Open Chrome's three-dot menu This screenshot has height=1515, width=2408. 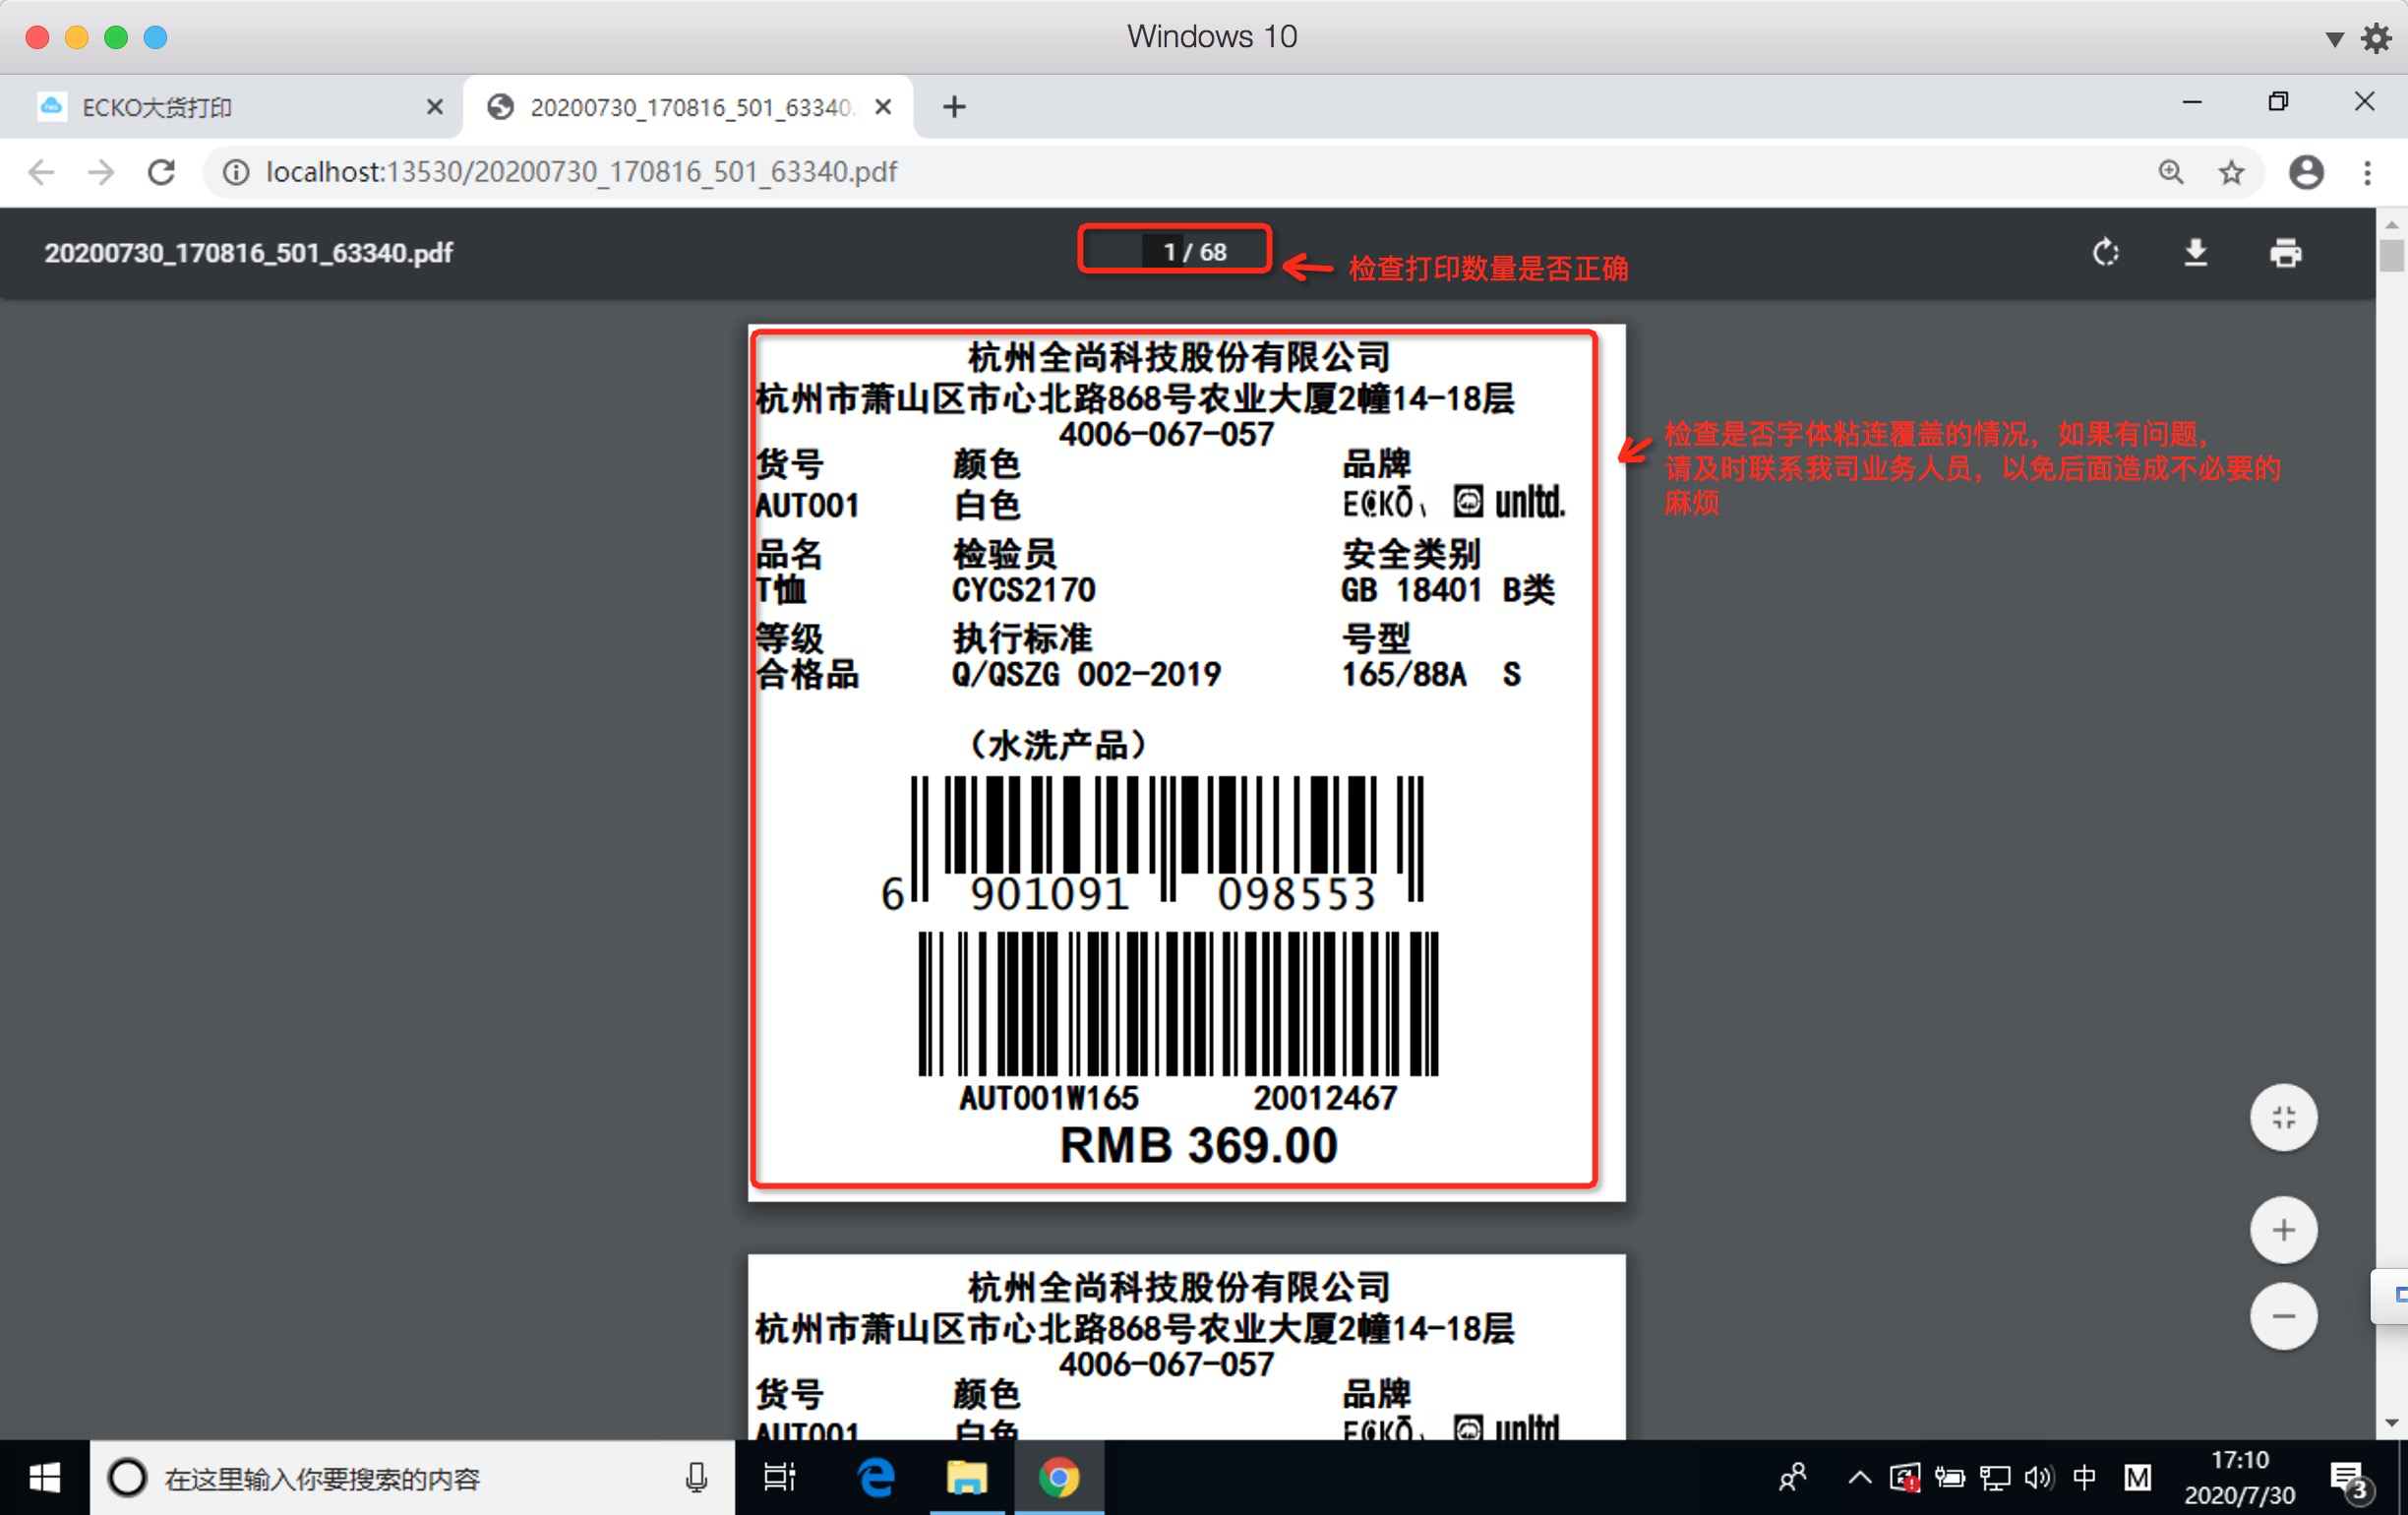(2366, 172)
